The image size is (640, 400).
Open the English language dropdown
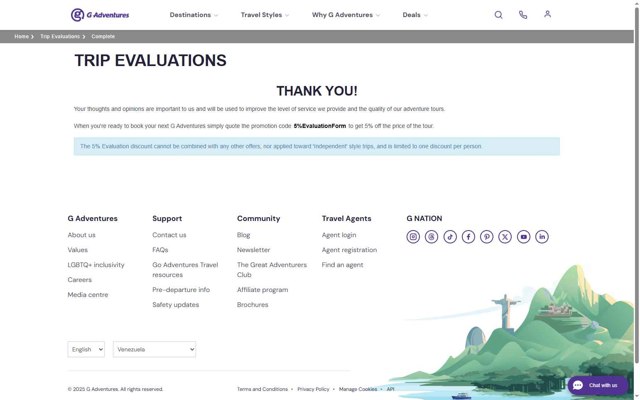pos(86,349)
